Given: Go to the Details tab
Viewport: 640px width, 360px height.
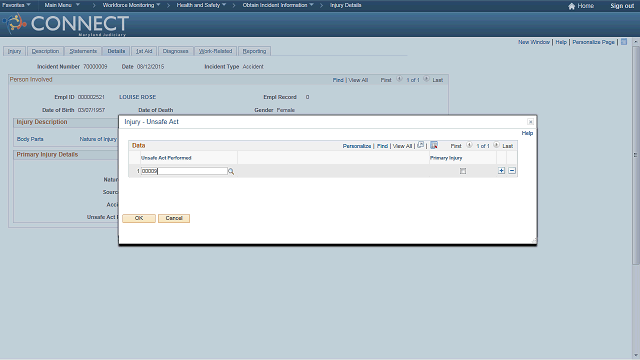Looking at the screenshot, I should (x=116, y=51).
